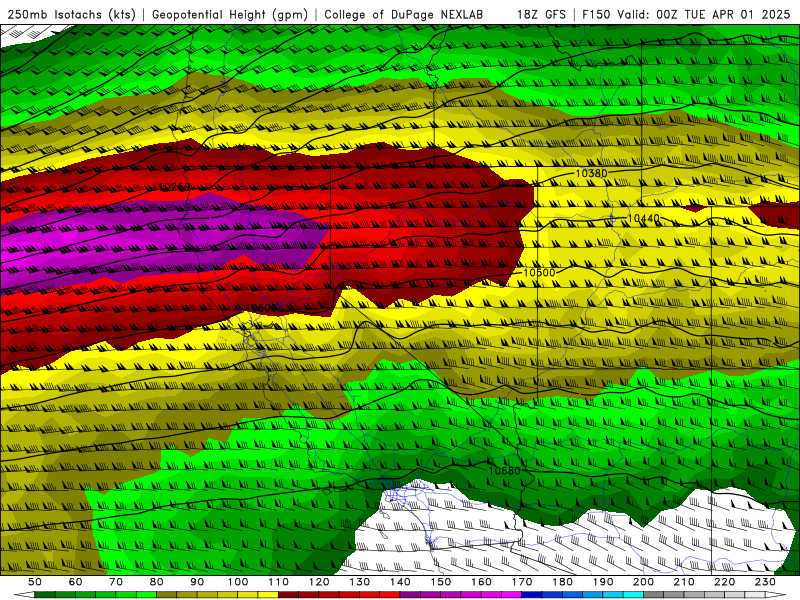This screenshot has width=800, height=600.
Task: Click the 200 knot legend value
Action: 644,582
